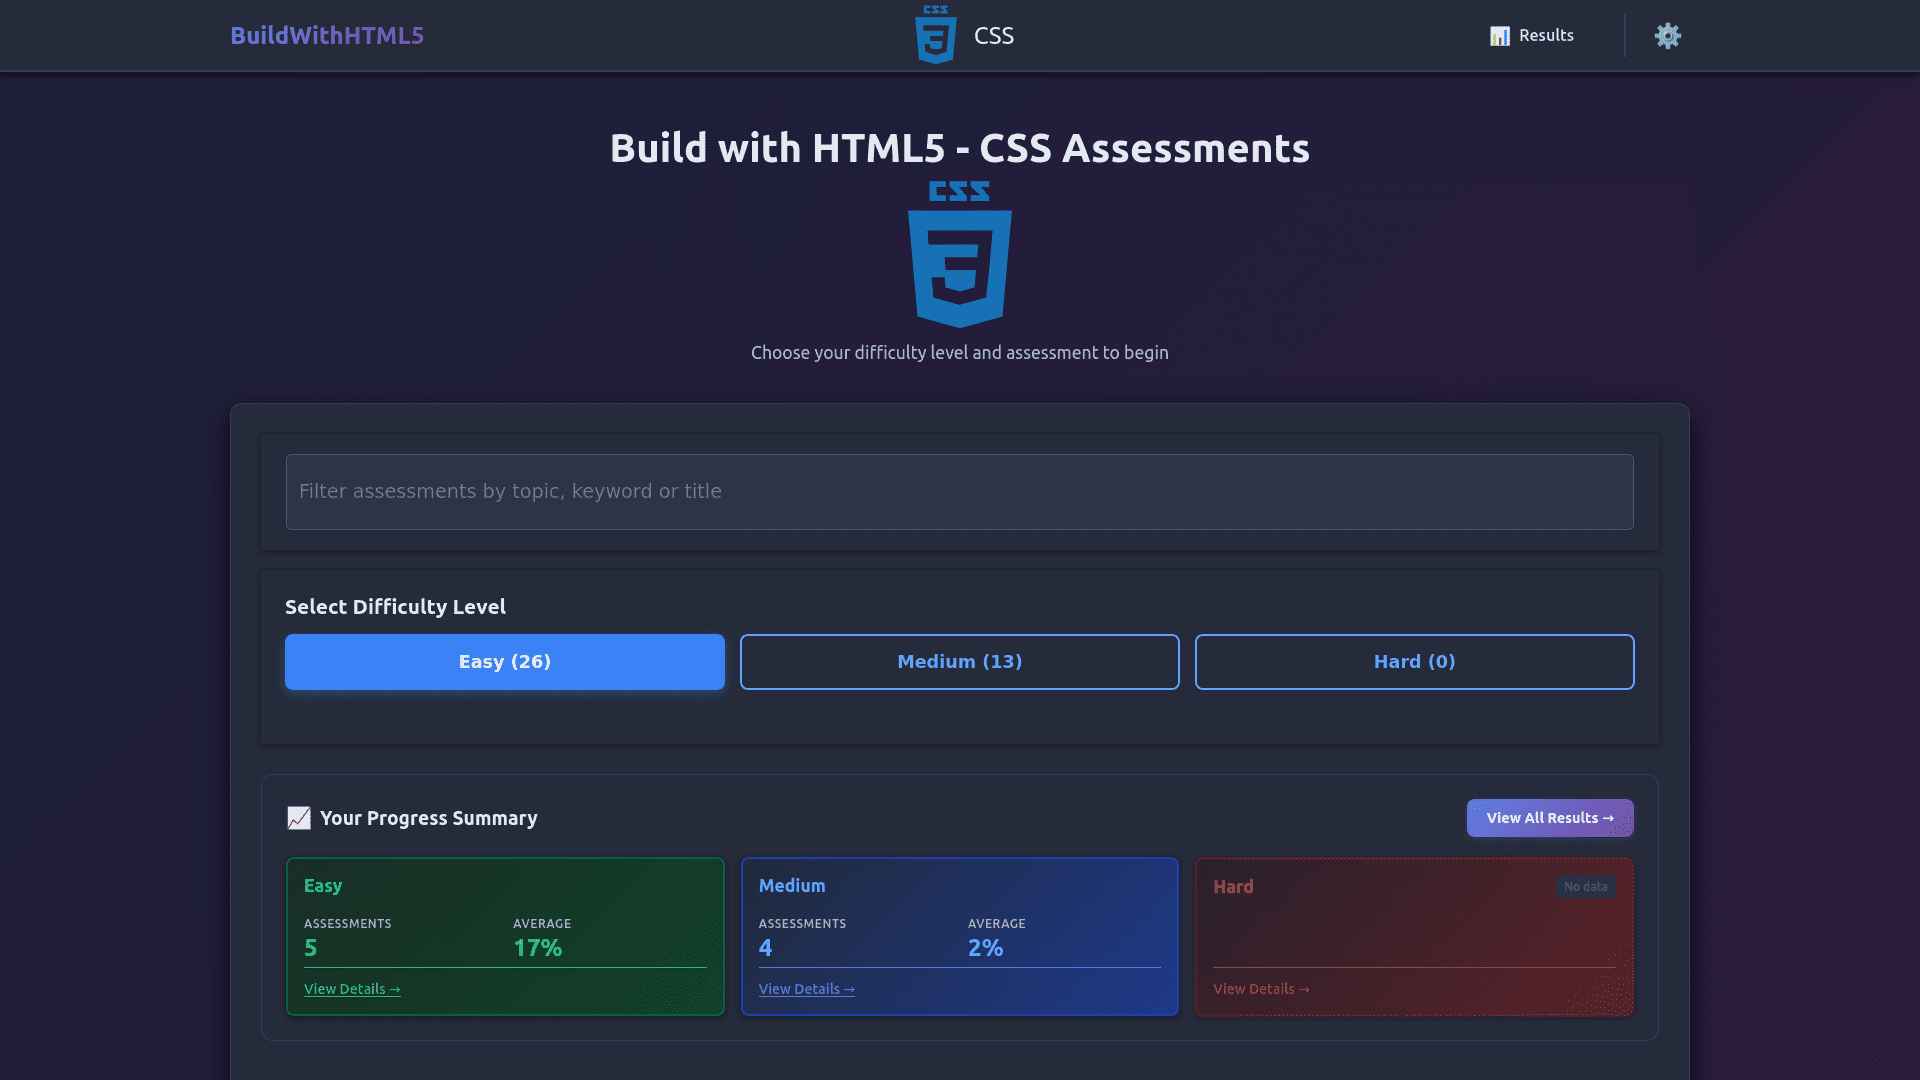Open View Details for Medium summary

coord(806,989)
